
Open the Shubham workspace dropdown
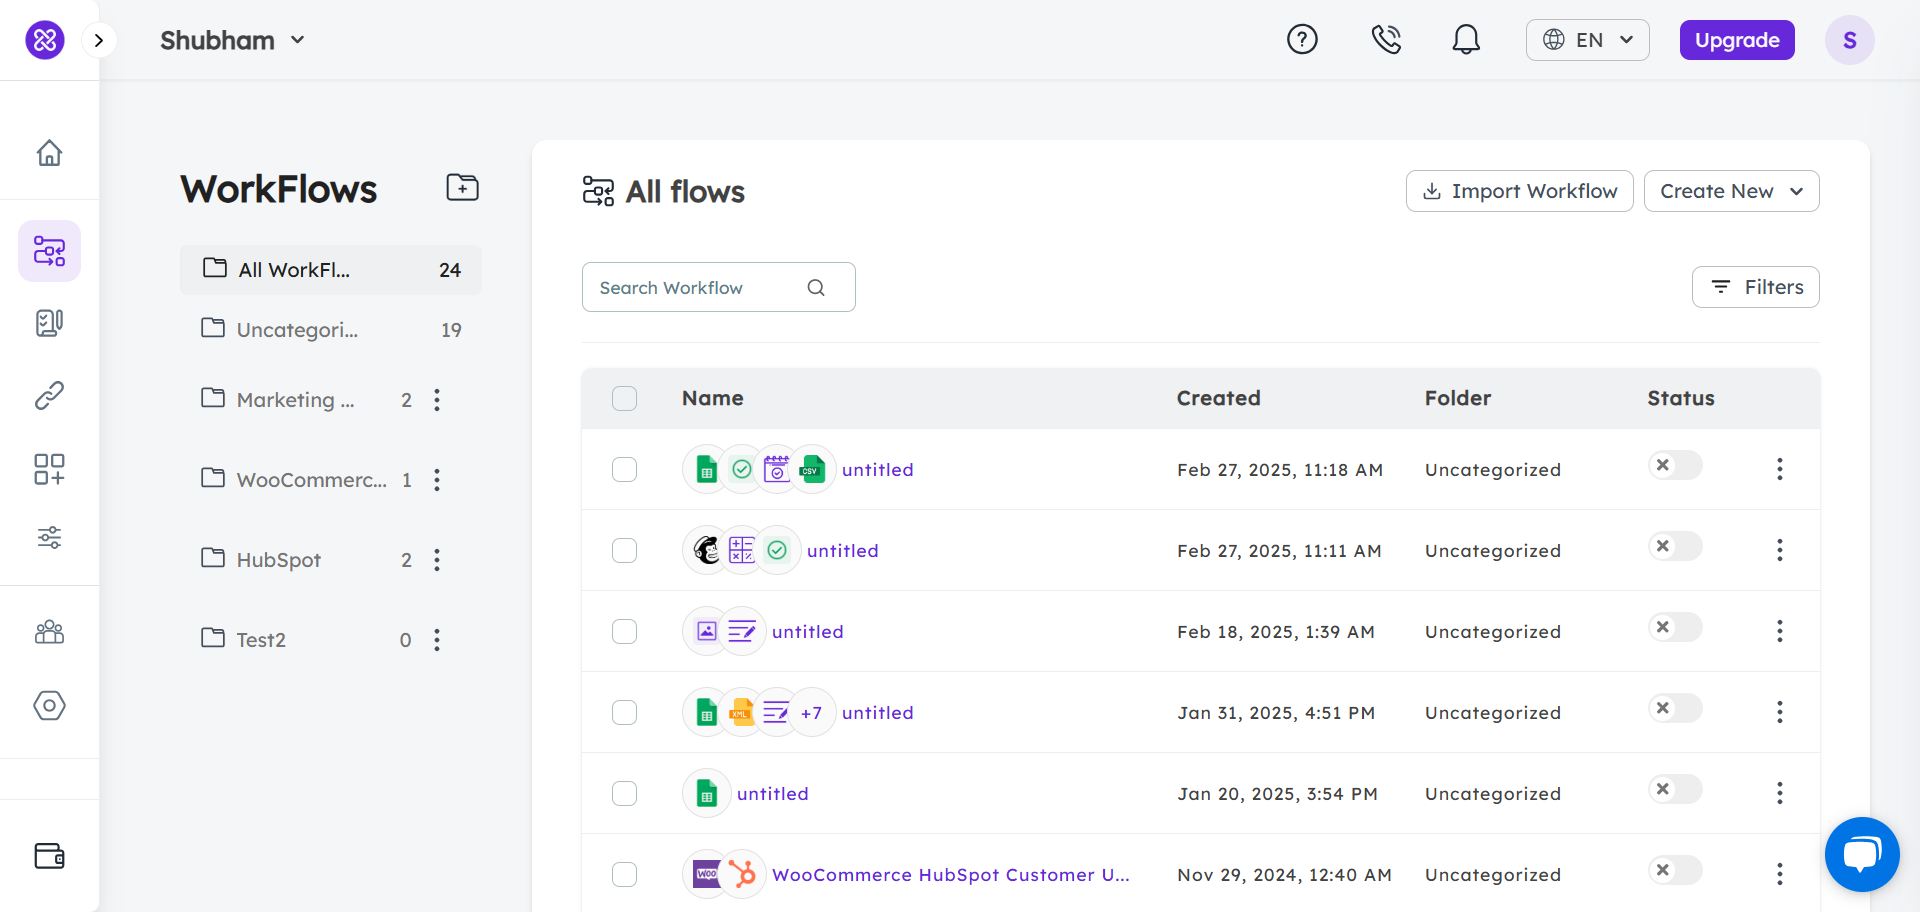click(233, 40)
